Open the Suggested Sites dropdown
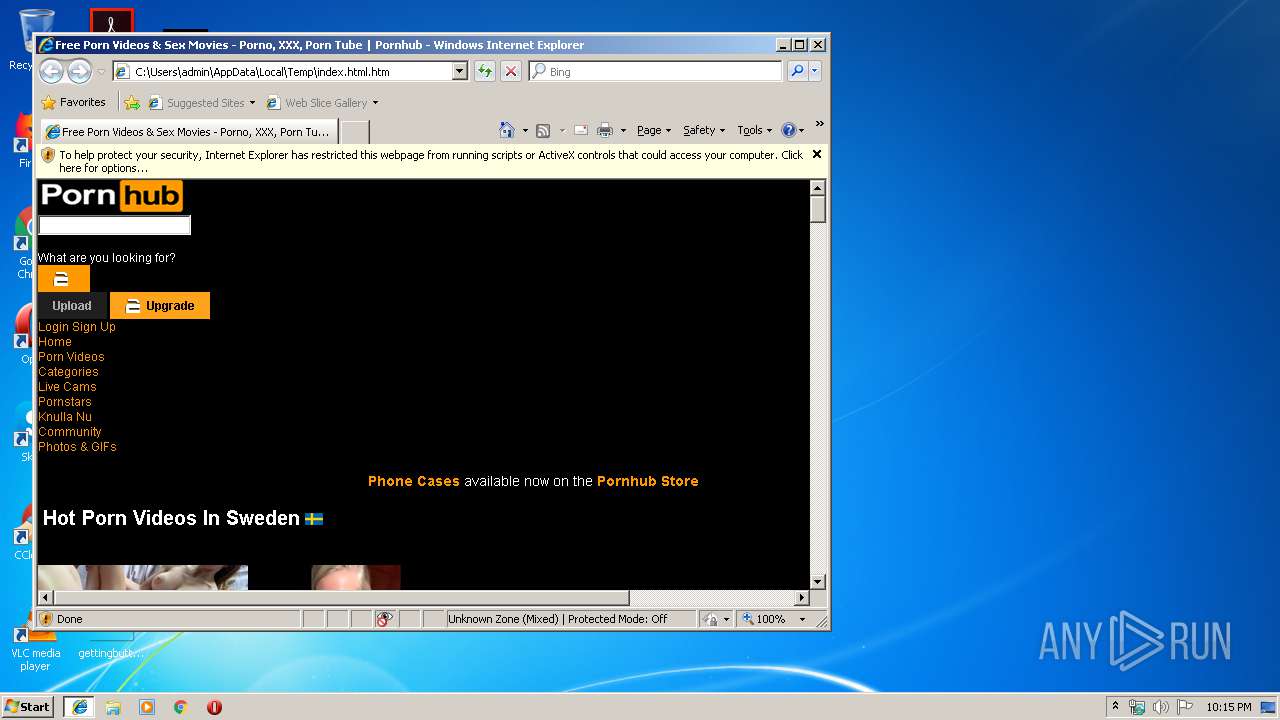Image resolution: width=1280 pixels, height=720 pixels. 201,102
